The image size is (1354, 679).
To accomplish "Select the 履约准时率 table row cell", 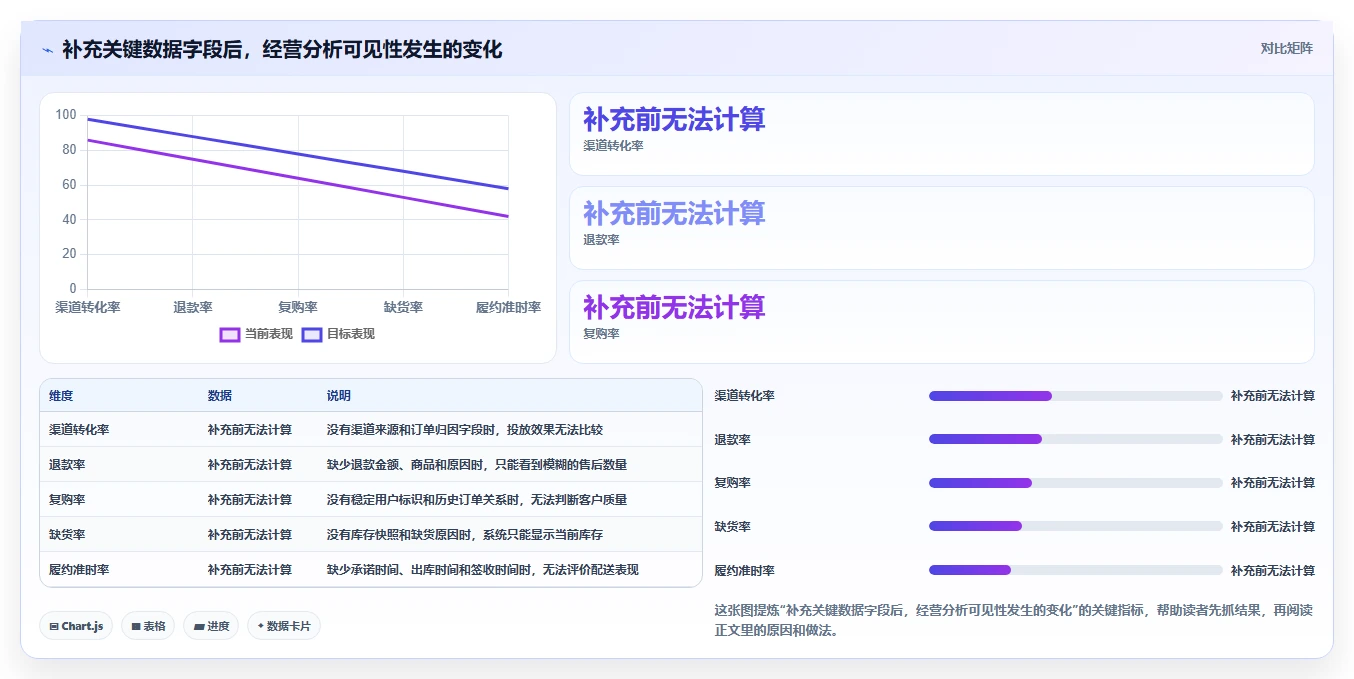I will [x=79, y=570].
